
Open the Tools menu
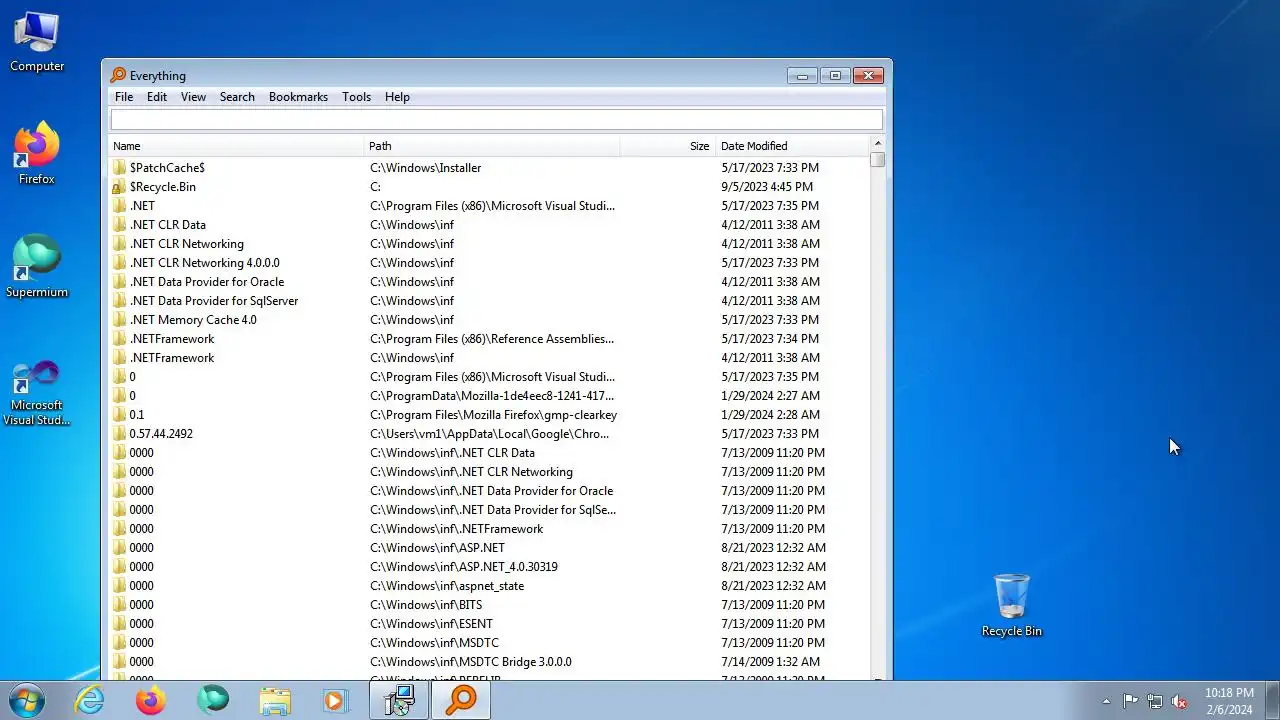point(356,97)
